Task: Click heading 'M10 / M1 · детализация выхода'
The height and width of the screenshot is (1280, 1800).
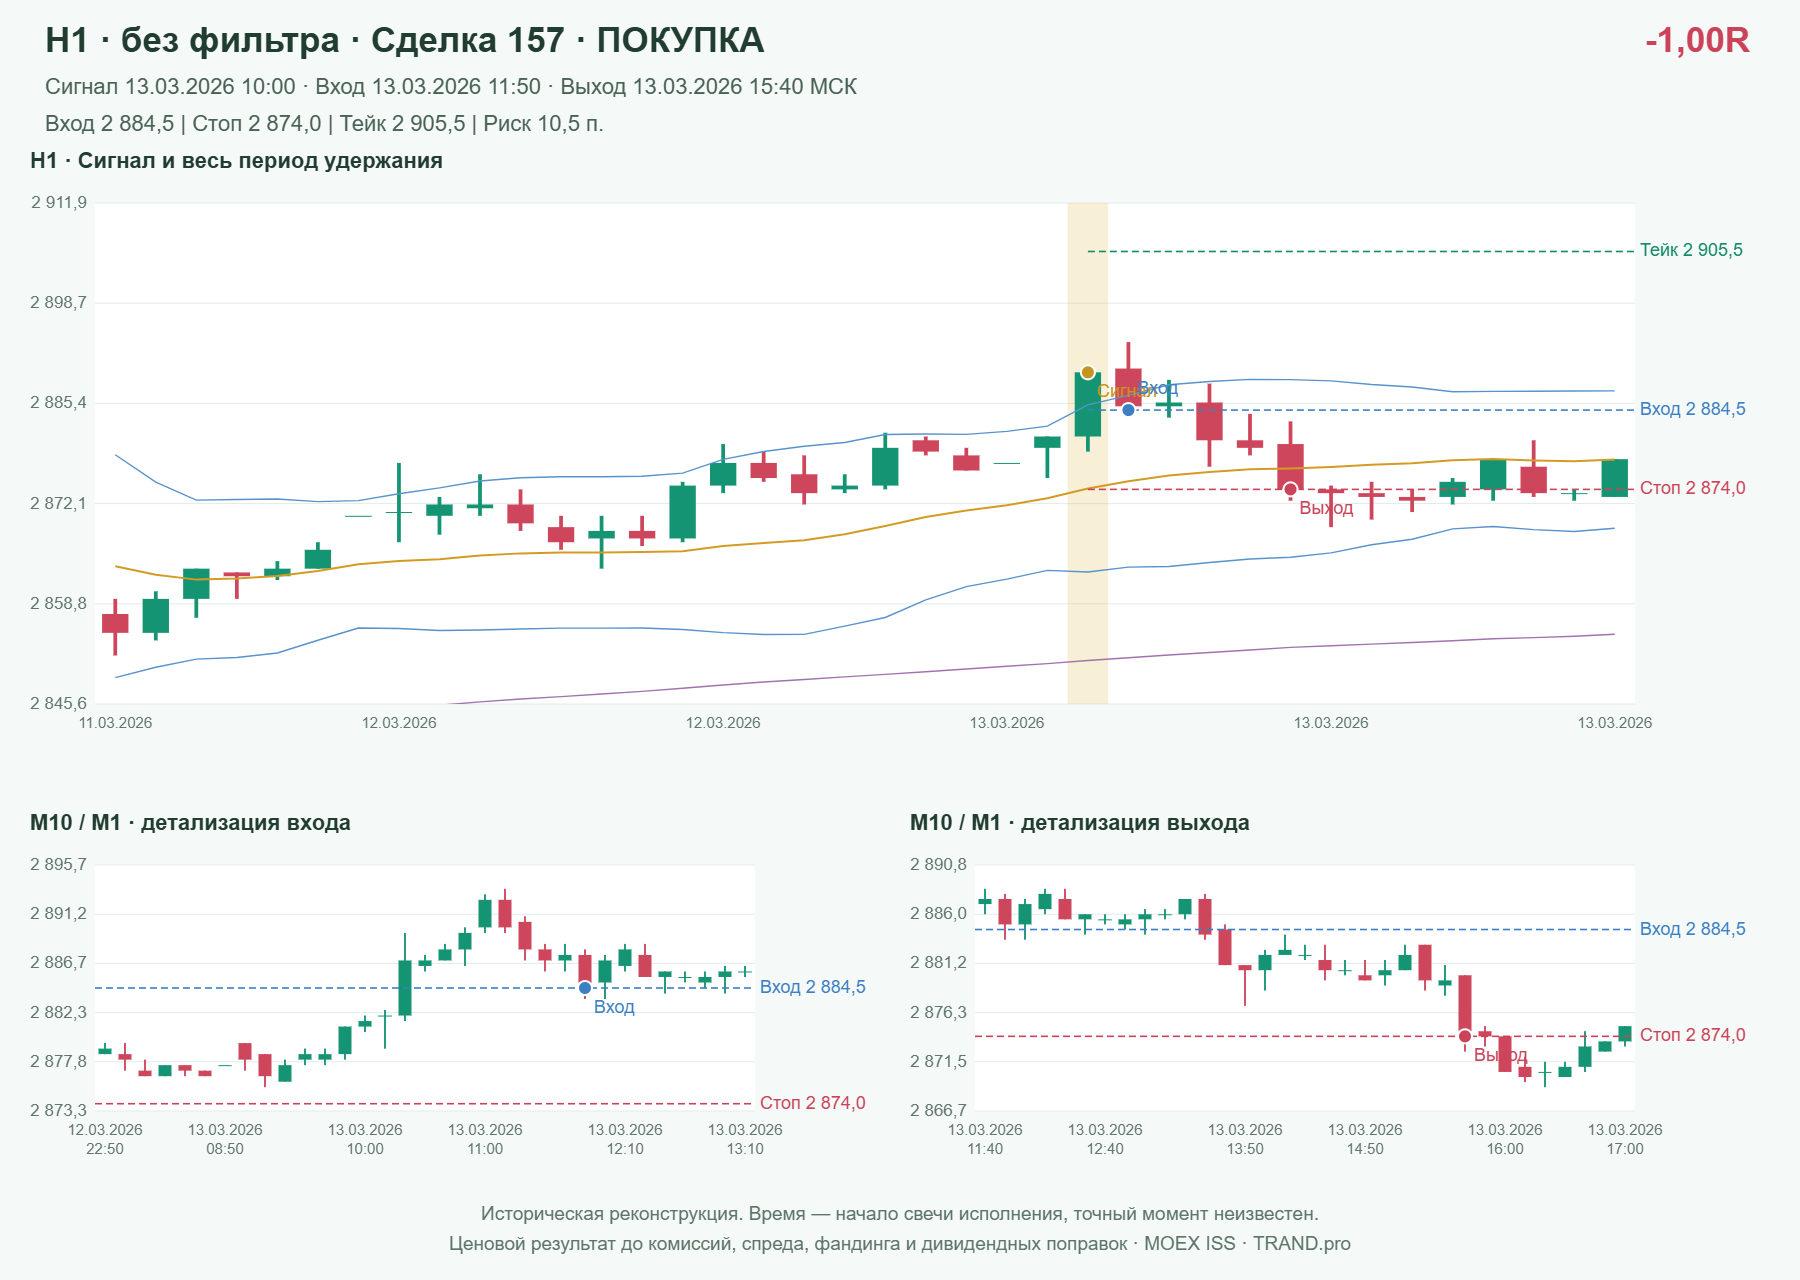Action: tap(1080, 823)
